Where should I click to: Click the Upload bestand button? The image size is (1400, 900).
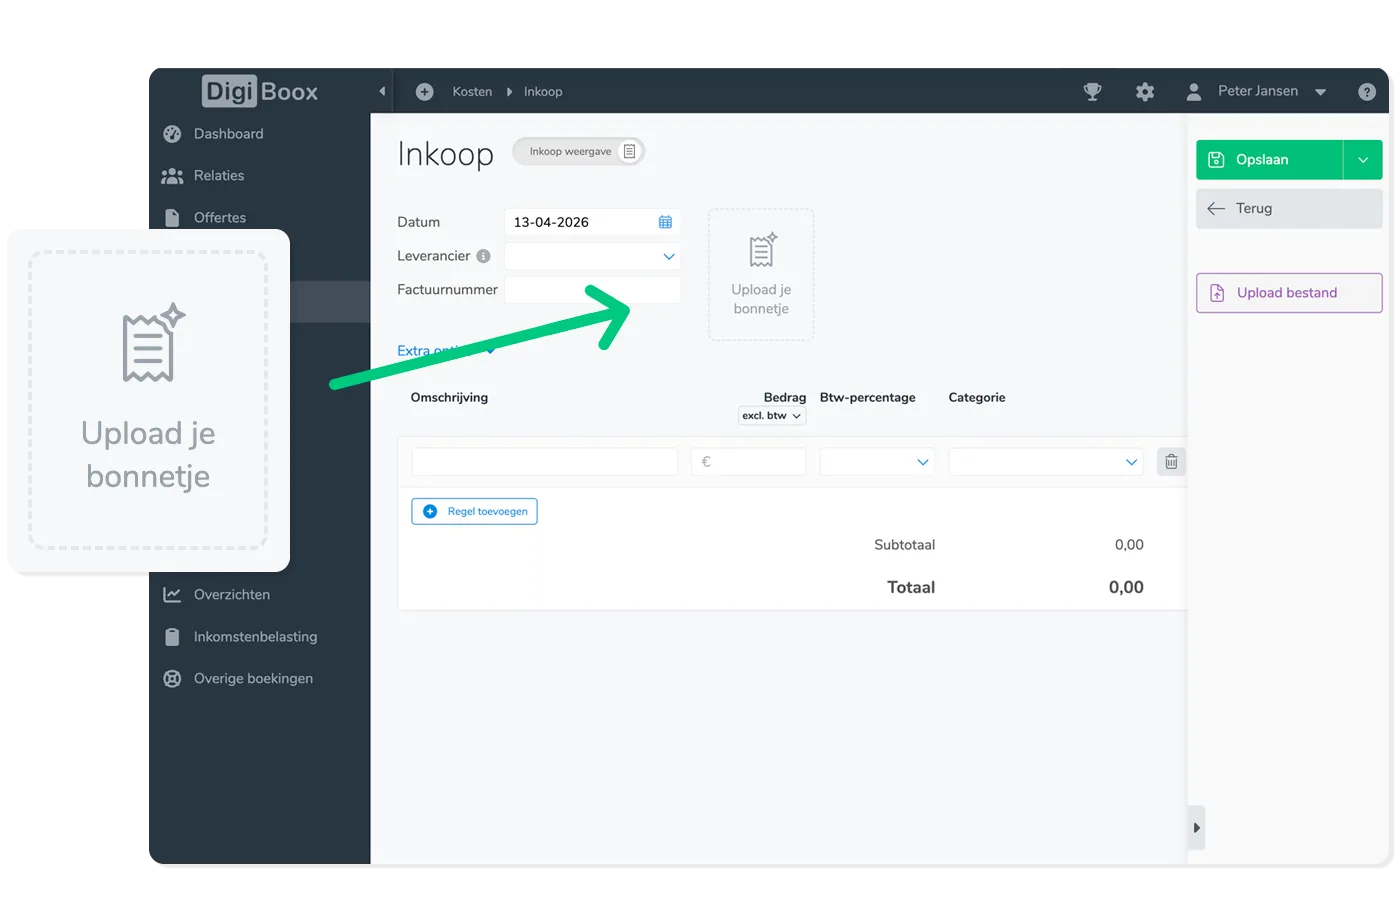1288,293
